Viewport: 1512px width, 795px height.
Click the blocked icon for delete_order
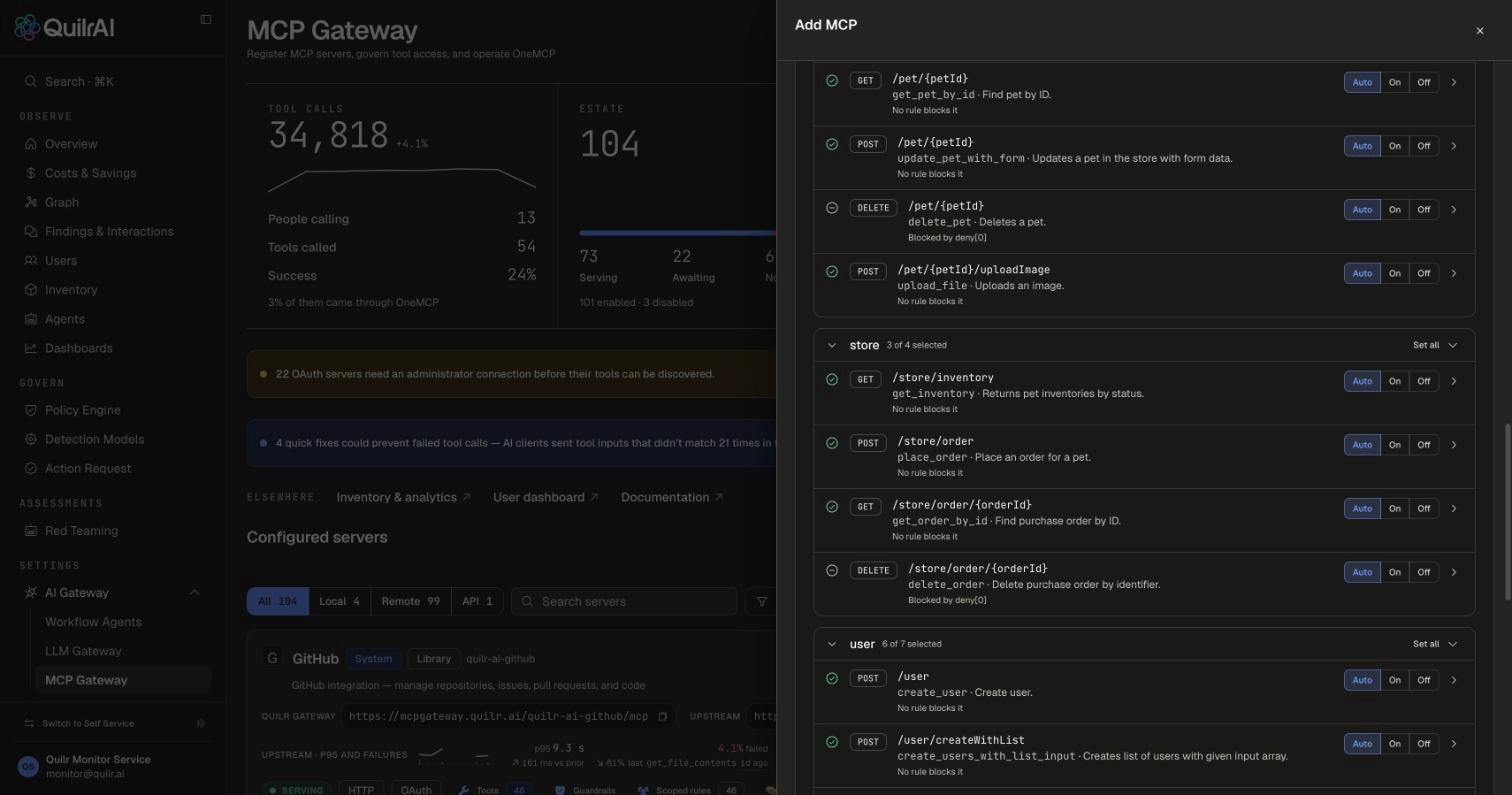(x=832, y=571)
